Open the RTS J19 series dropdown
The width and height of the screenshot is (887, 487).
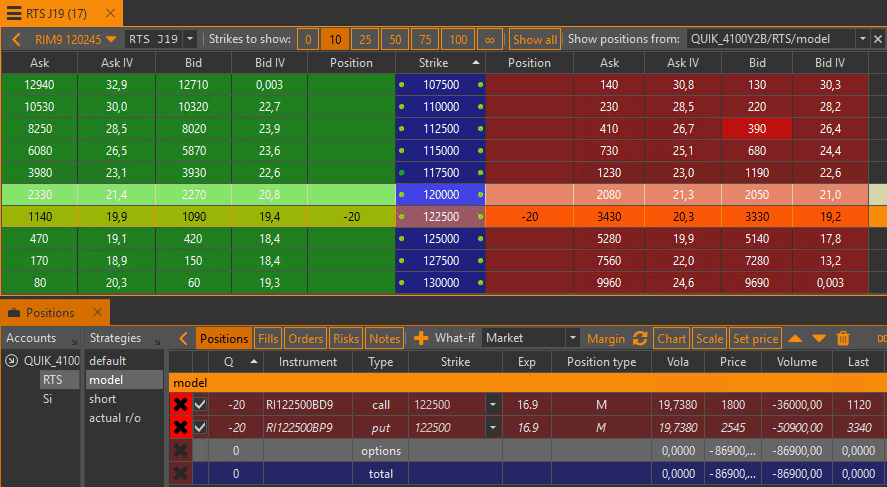click(x=190, y=40)
